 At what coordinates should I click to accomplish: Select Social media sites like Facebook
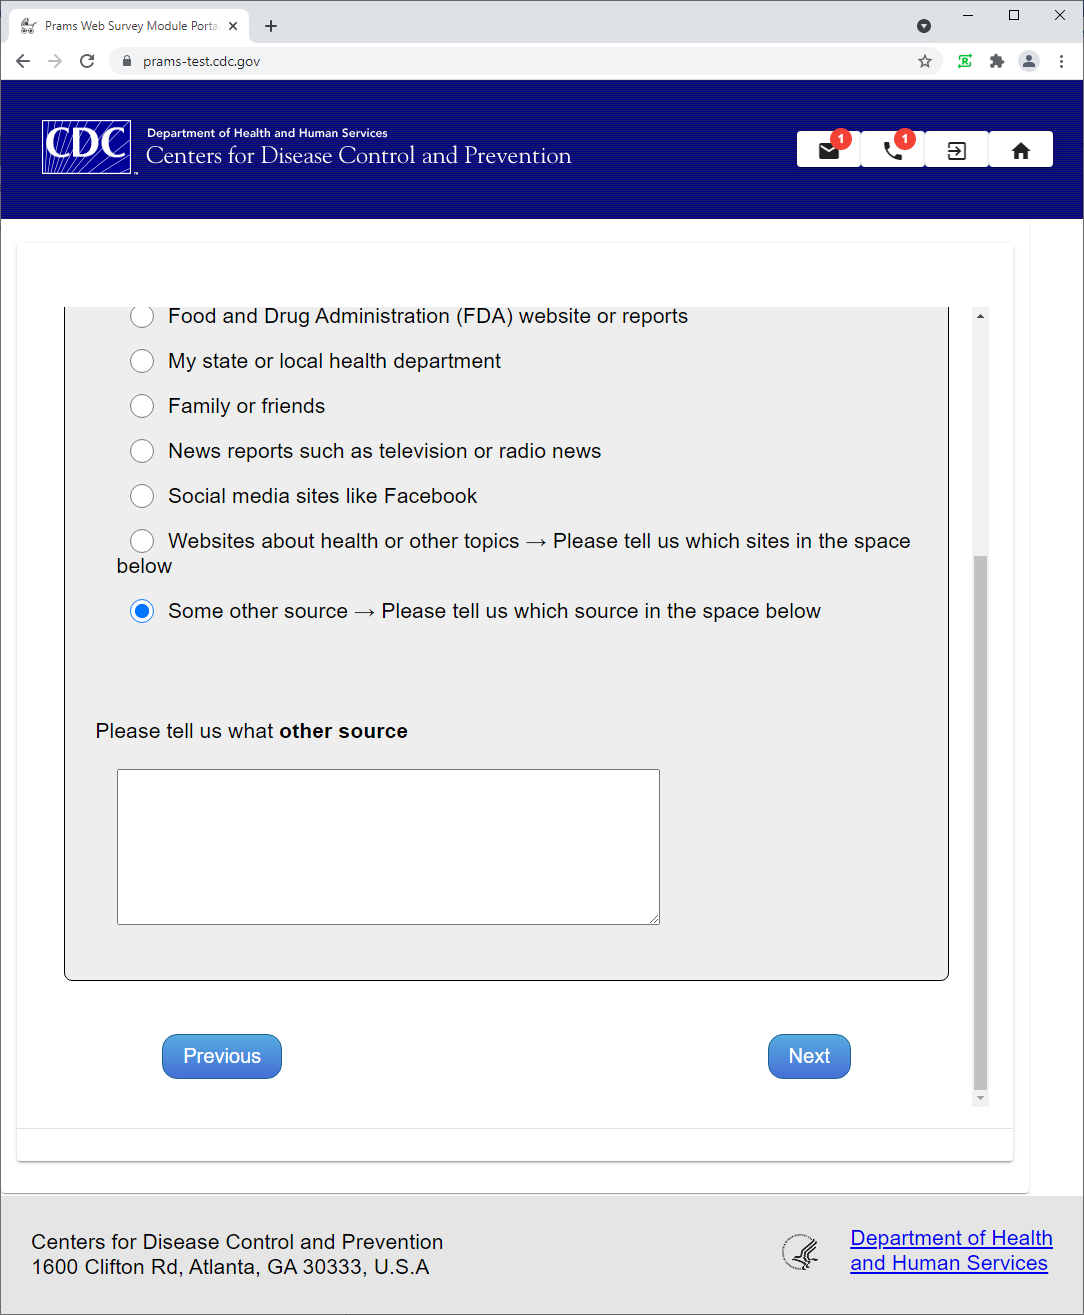142,496
